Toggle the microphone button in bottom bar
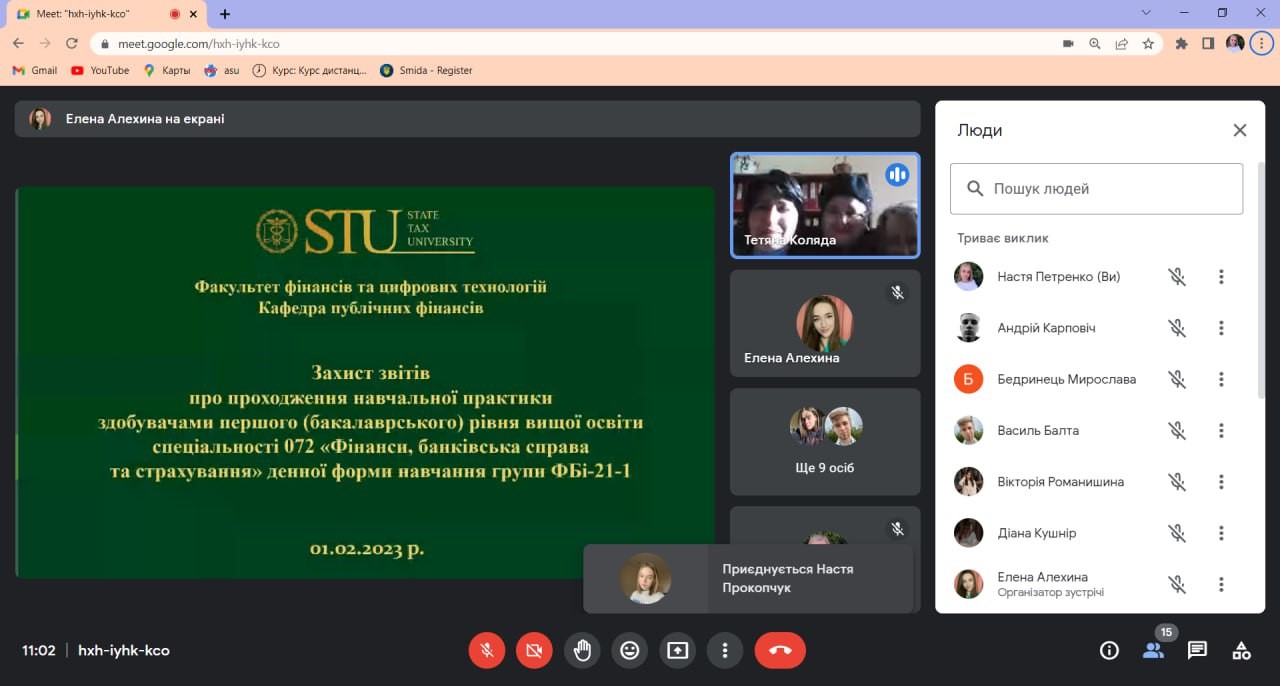 pos(487,650)
